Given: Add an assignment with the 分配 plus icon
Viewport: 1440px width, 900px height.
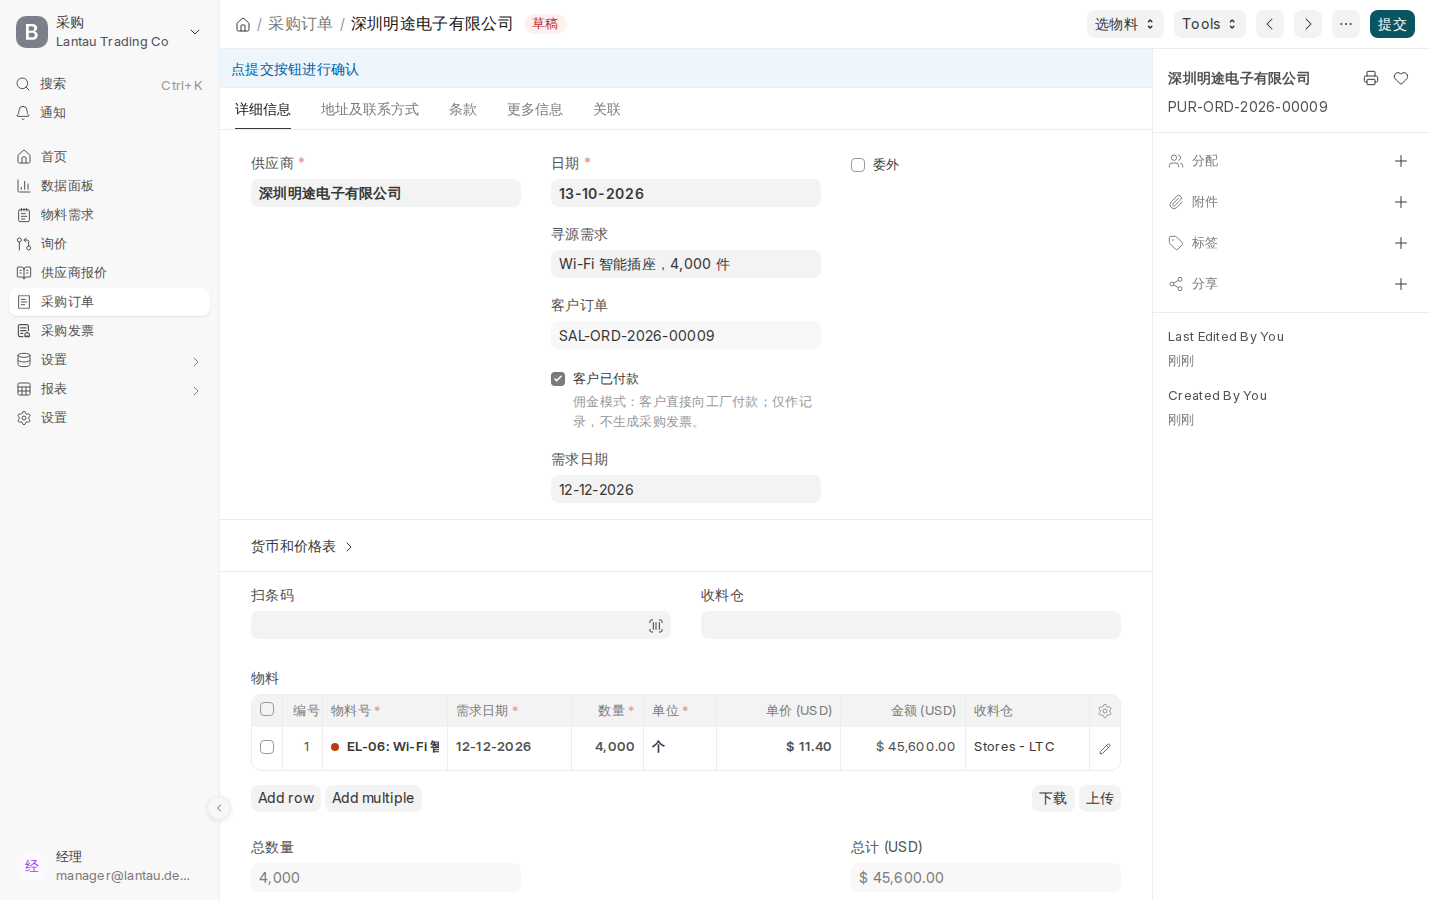Looking at the screenshot, I should point(1401,161).
